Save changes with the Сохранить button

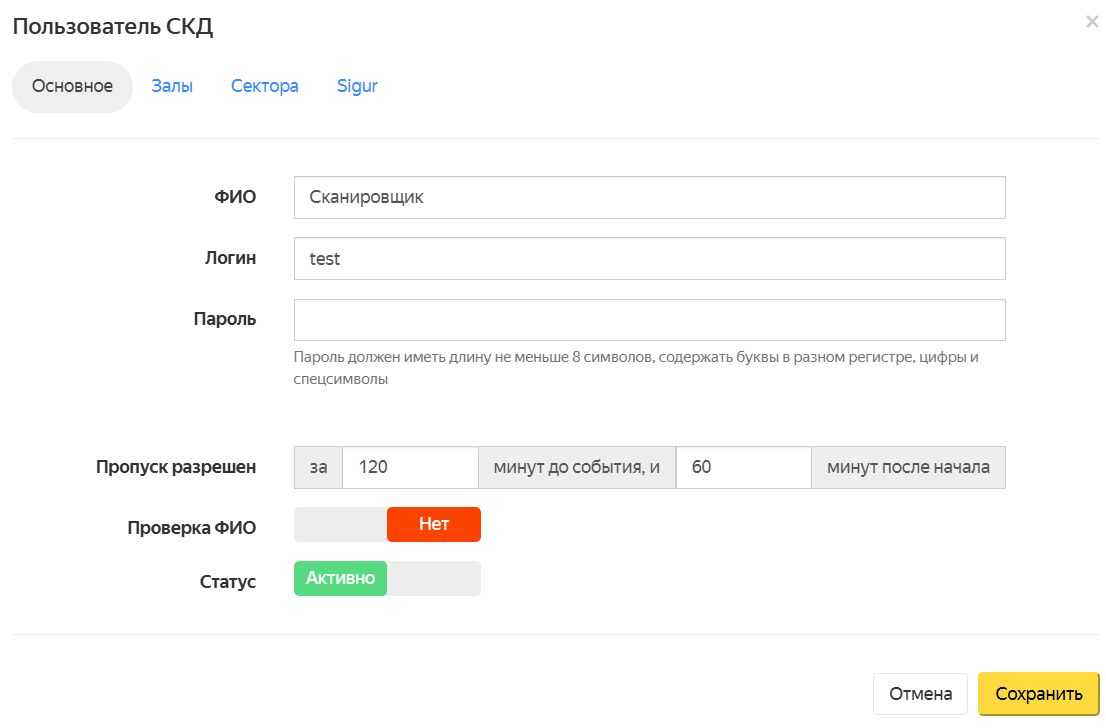[x=1038, y=694]
